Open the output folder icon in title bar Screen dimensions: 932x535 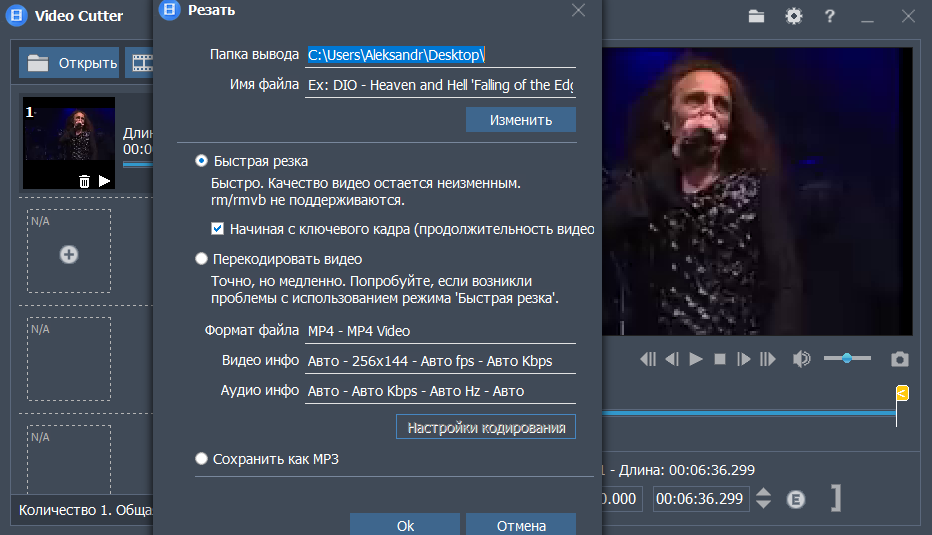[x=756, y=16]
